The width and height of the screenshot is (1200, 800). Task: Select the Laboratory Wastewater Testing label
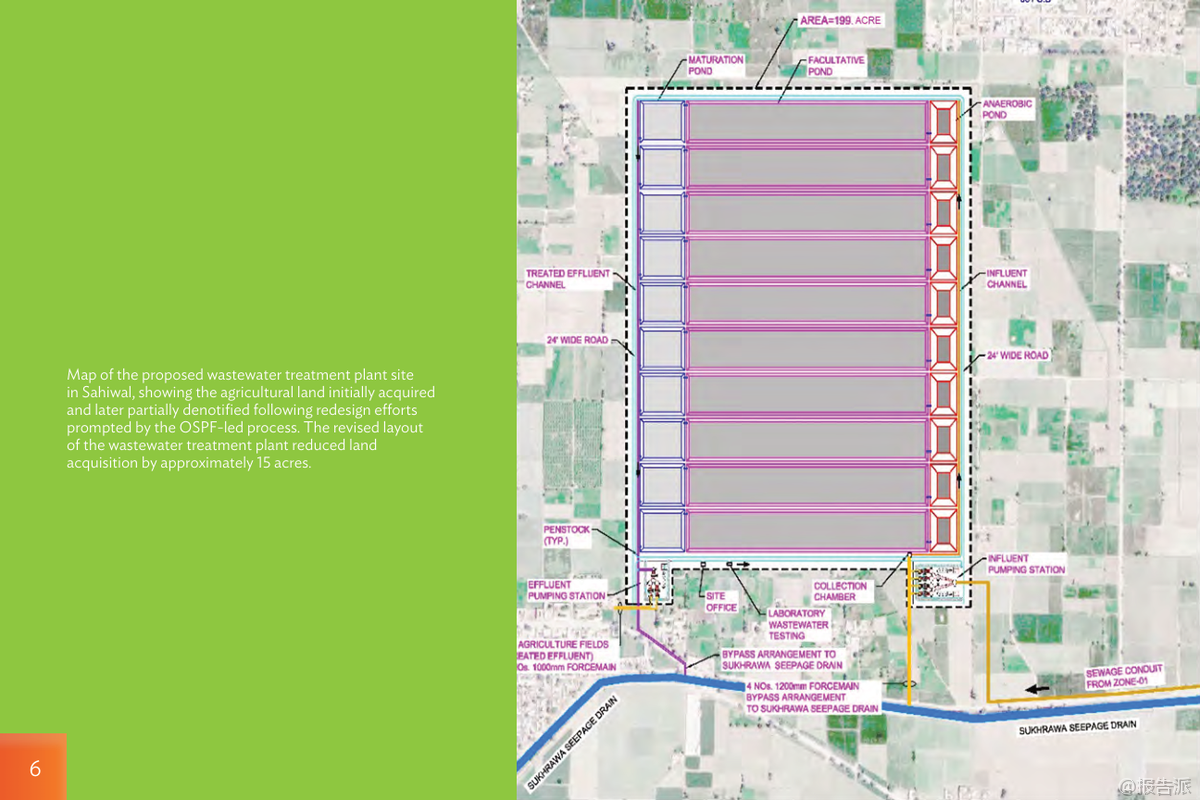[797, 624]
